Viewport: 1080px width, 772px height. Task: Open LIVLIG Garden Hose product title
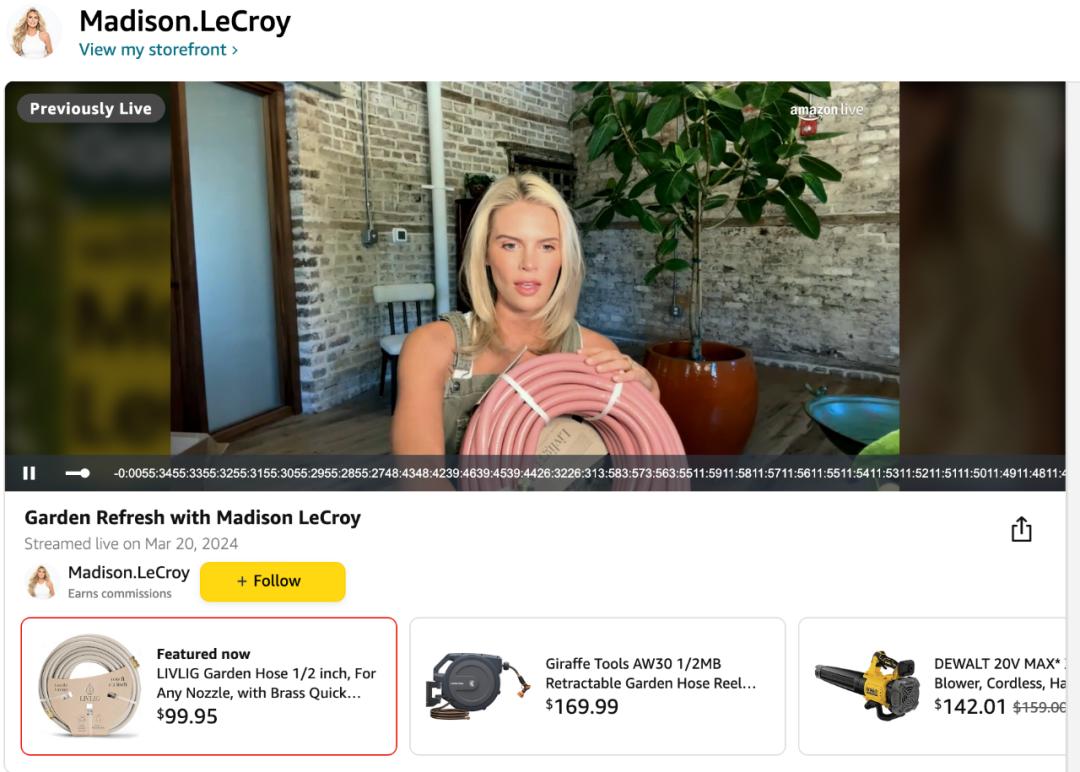[266, 683]
